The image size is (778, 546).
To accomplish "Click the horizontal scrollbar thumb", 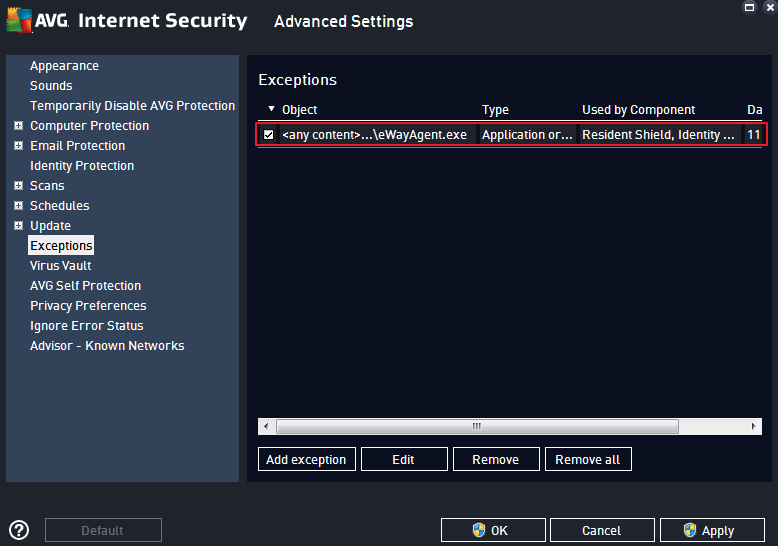I will pyautogui.click(x=477, y=426).
